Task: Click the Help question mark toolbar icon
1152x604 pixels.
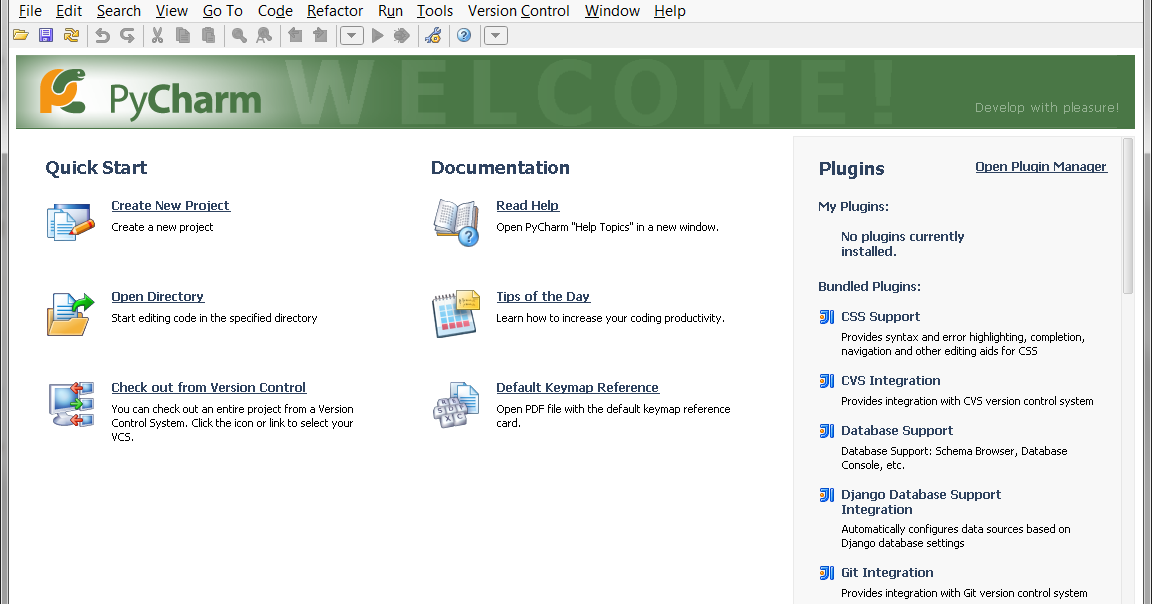Action: click(464, 35)
